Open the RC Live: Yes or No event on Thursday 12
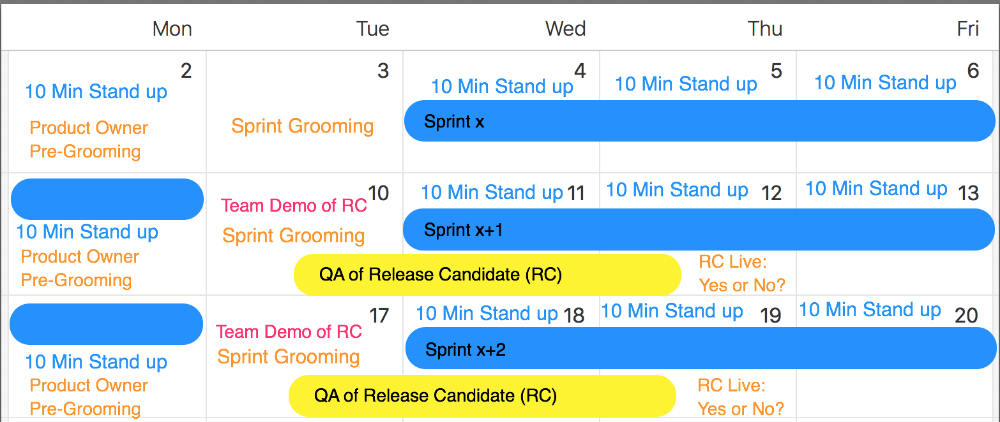Viewport: 1000px width, 422px height. point(742,273)
